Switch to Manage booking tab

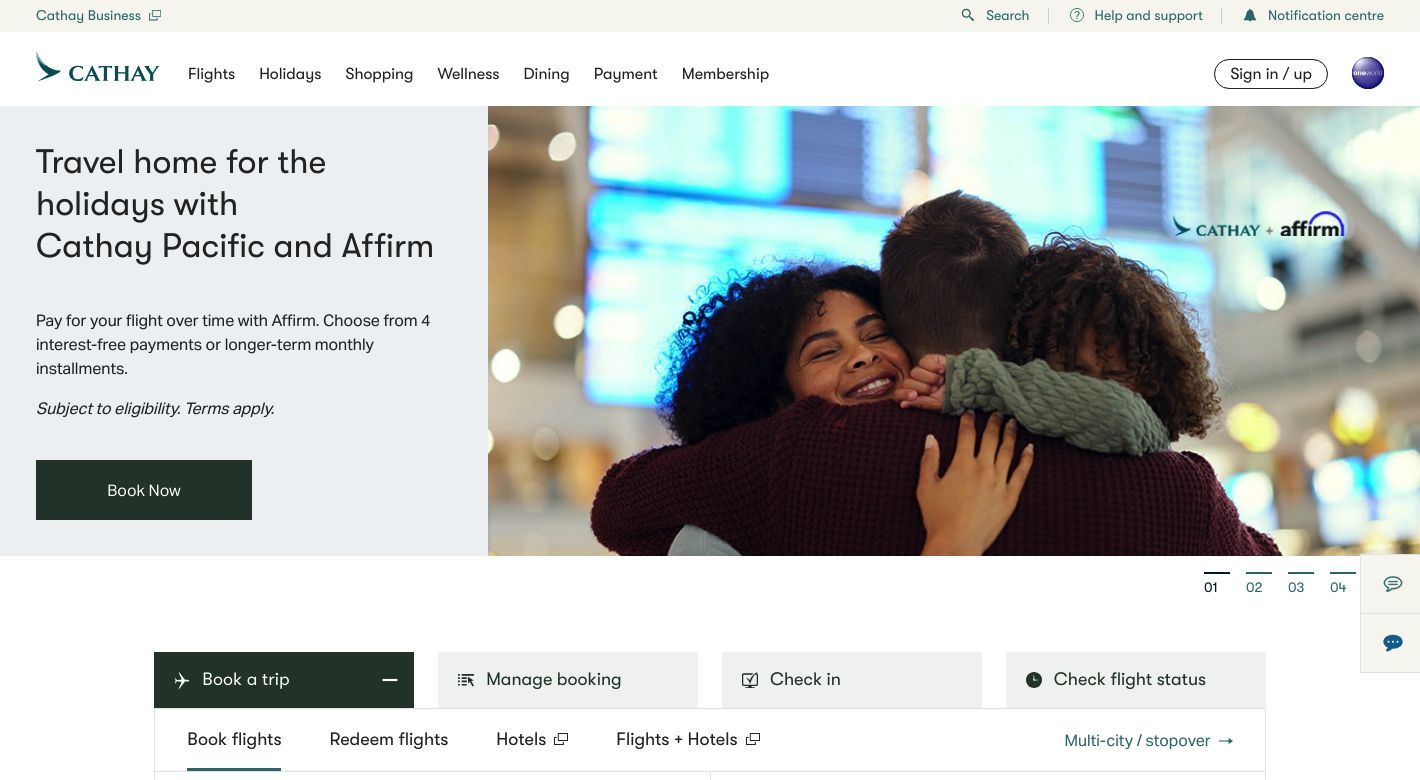(x=568, y=680)
